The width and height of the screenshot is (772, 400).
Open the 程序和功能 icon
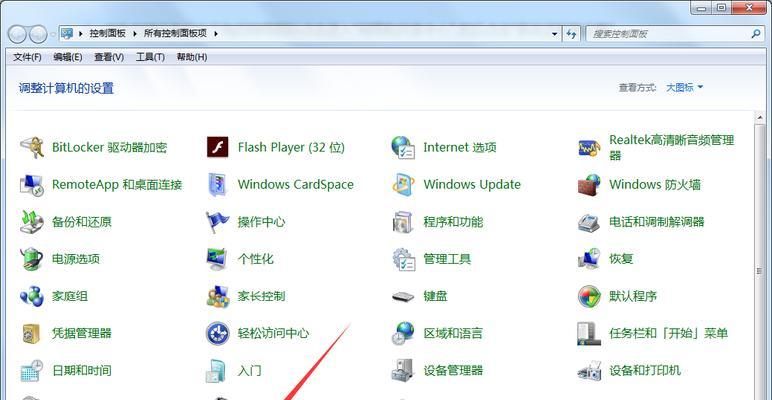[x=403, y=222]
